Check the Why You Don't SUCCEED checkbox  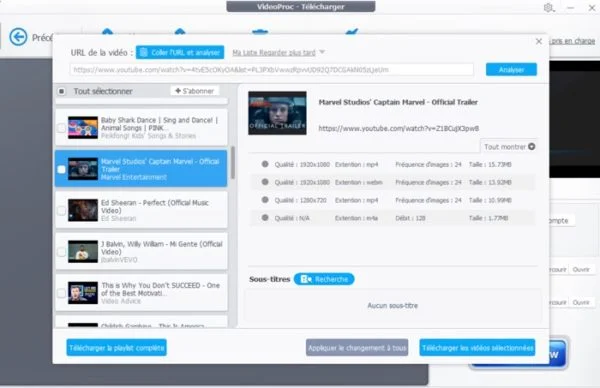pos(61,293)
